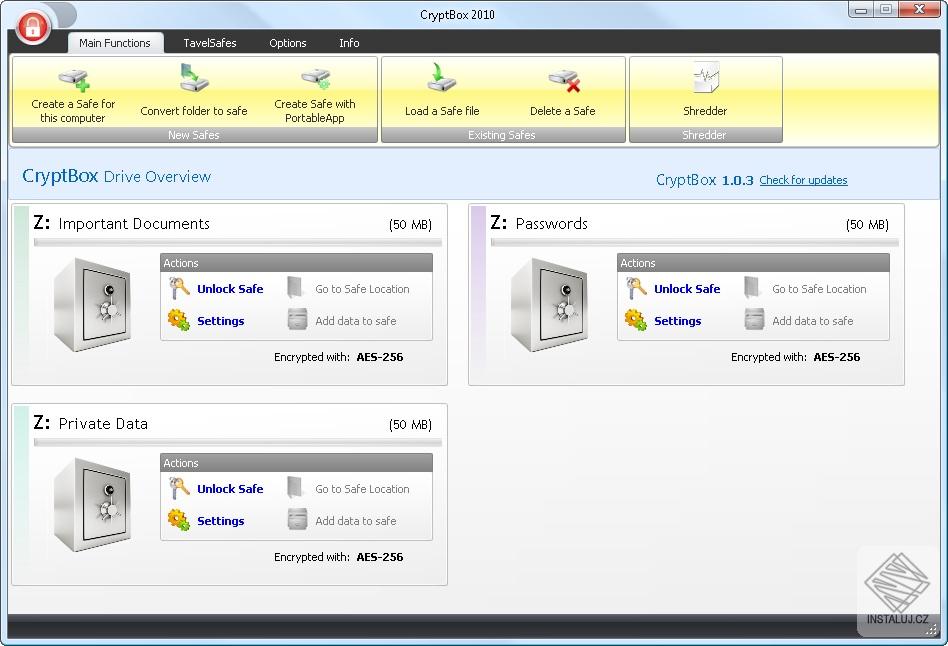948x646 pixels.
Task: Open Settings for the Private Data safe
Action: click(x=221, y=521)
